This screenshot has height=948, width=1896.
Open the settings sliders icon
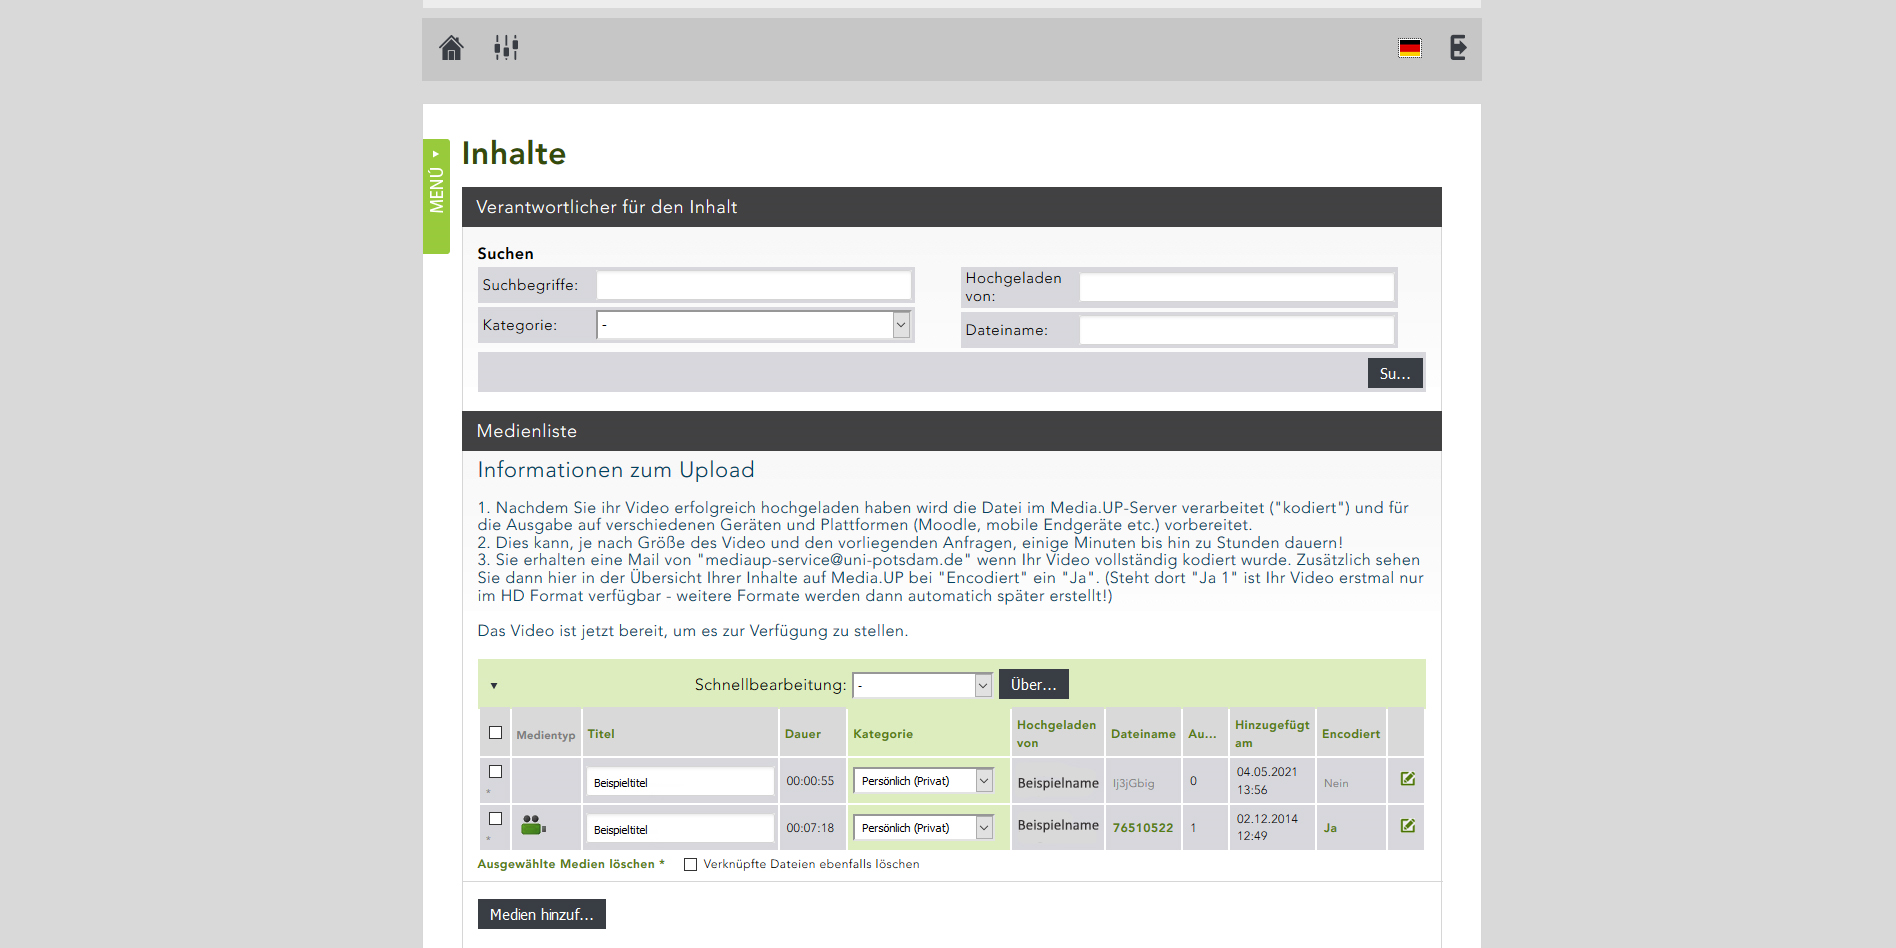coord(506,48)
